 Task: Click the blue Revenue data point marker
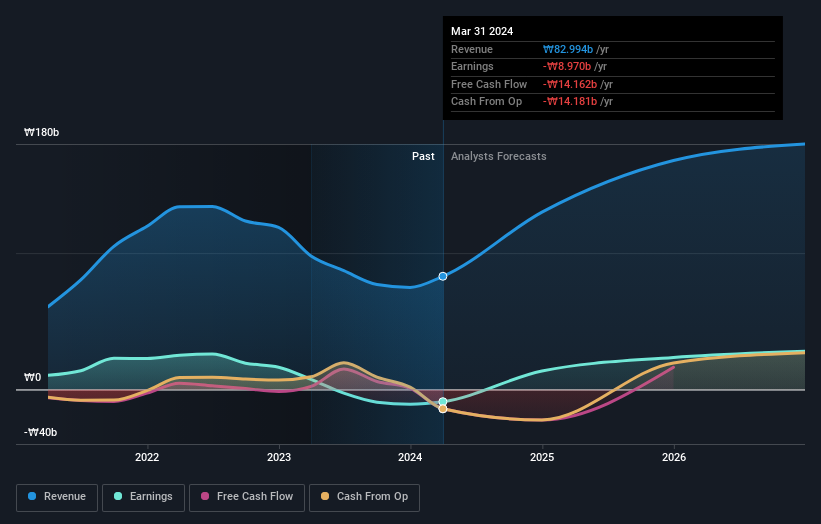[x=443, y=276]
